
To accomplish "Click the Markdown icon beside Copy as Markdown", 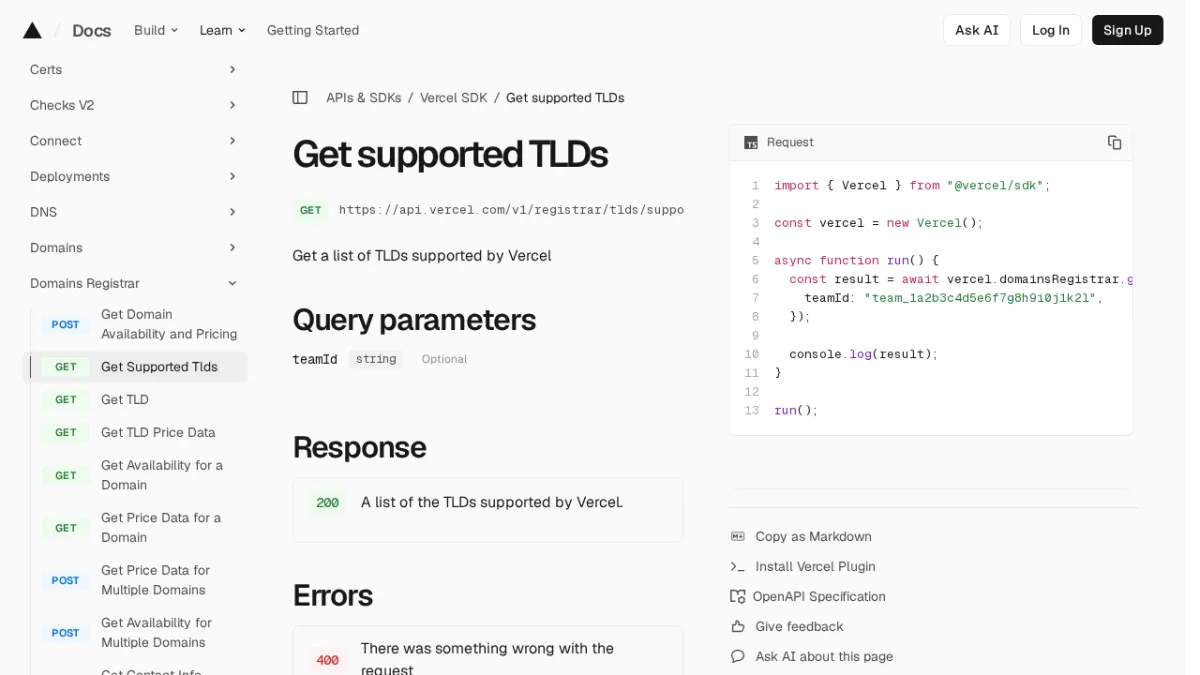I will coord(738,537).
